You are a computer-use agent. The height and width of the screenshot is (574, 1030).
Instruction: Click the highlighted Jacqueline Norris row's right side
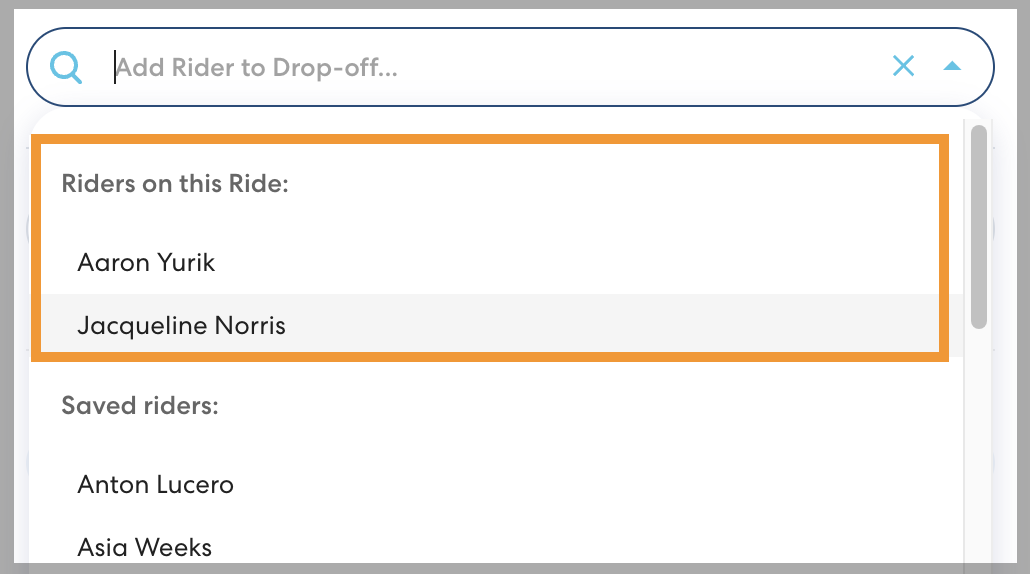tap(750, 326)
